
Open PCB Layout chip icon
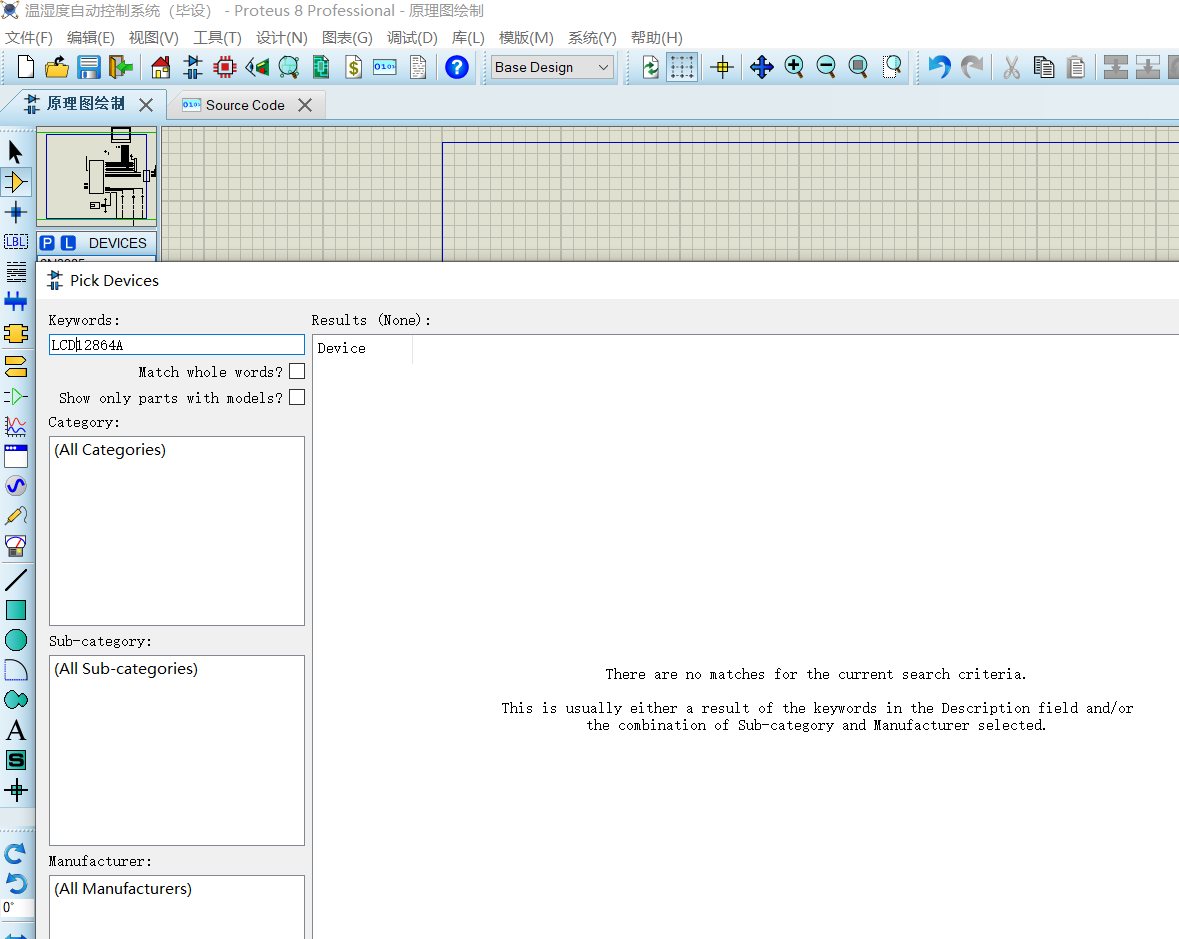(x=224, y=68)
